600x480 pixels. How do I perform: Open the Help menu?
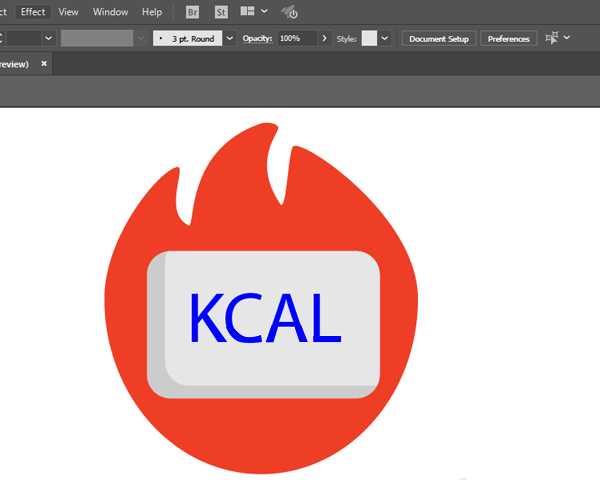point(152,12)
